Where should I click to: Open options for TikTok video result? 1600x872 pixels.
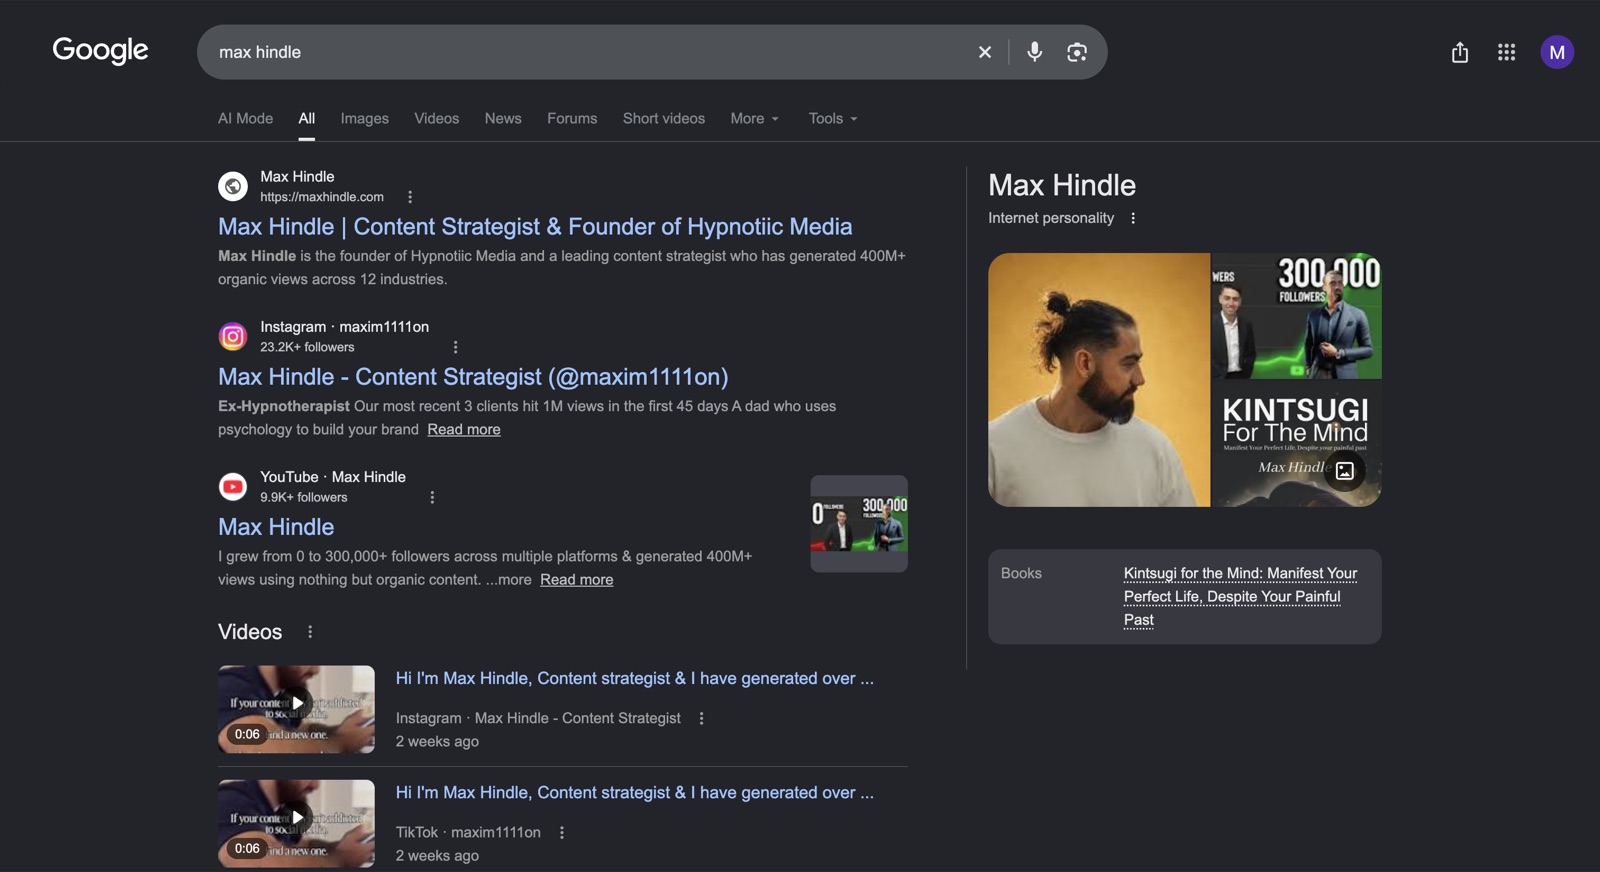(562, 832)
